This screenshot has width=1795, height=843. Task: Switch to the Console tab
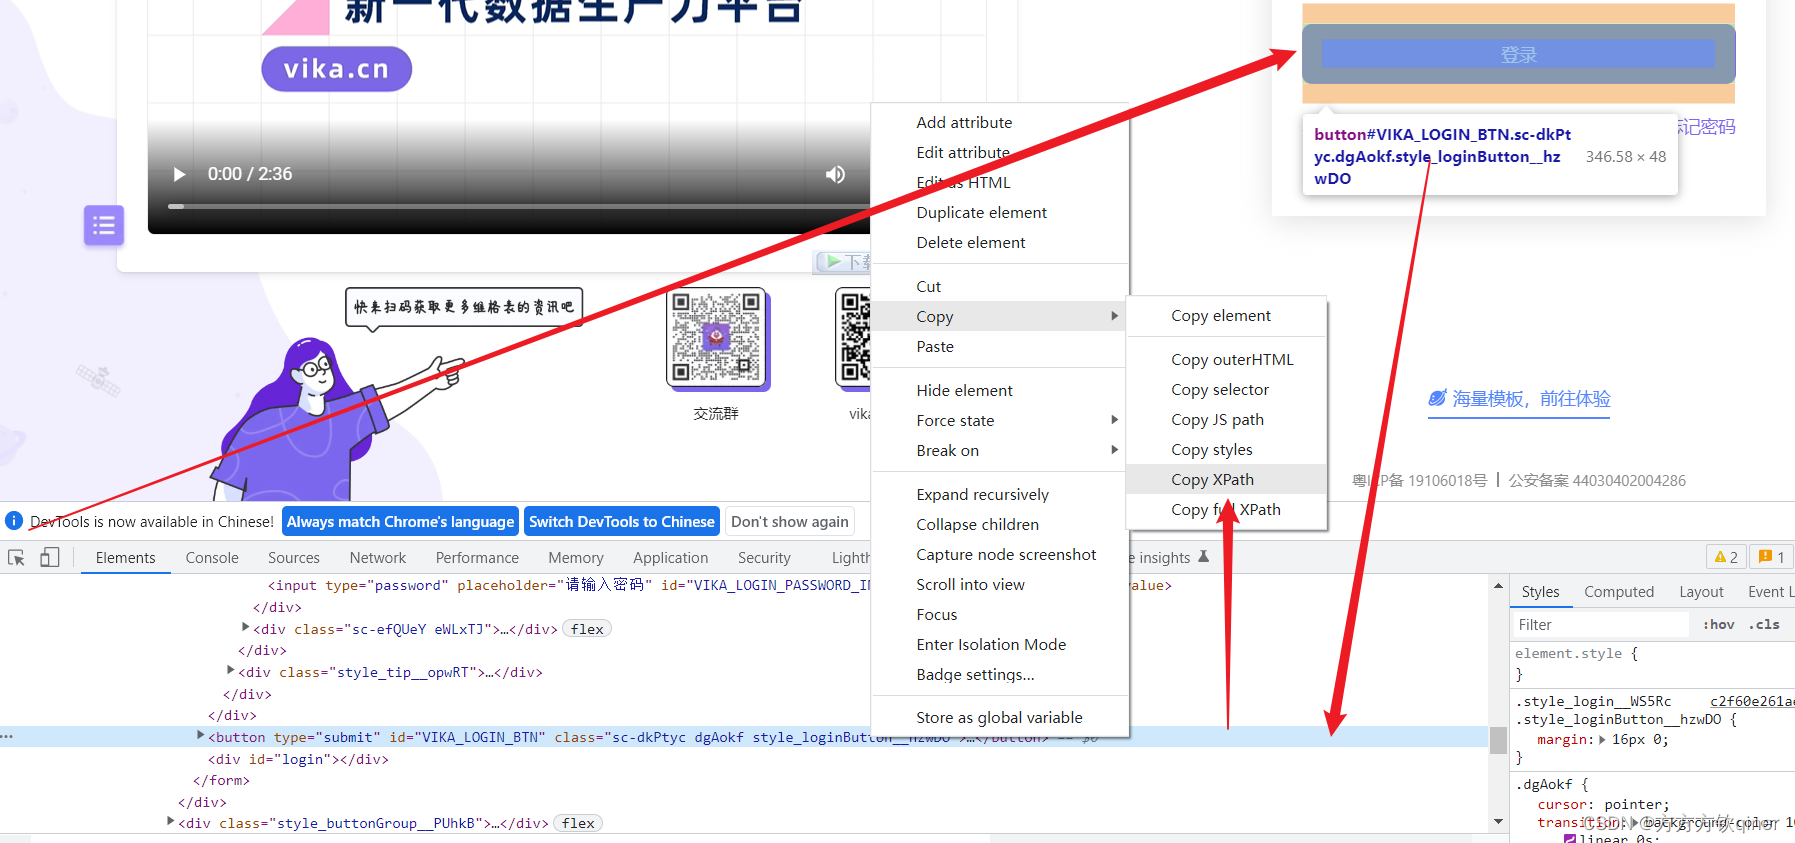click(x=212, y=558)
